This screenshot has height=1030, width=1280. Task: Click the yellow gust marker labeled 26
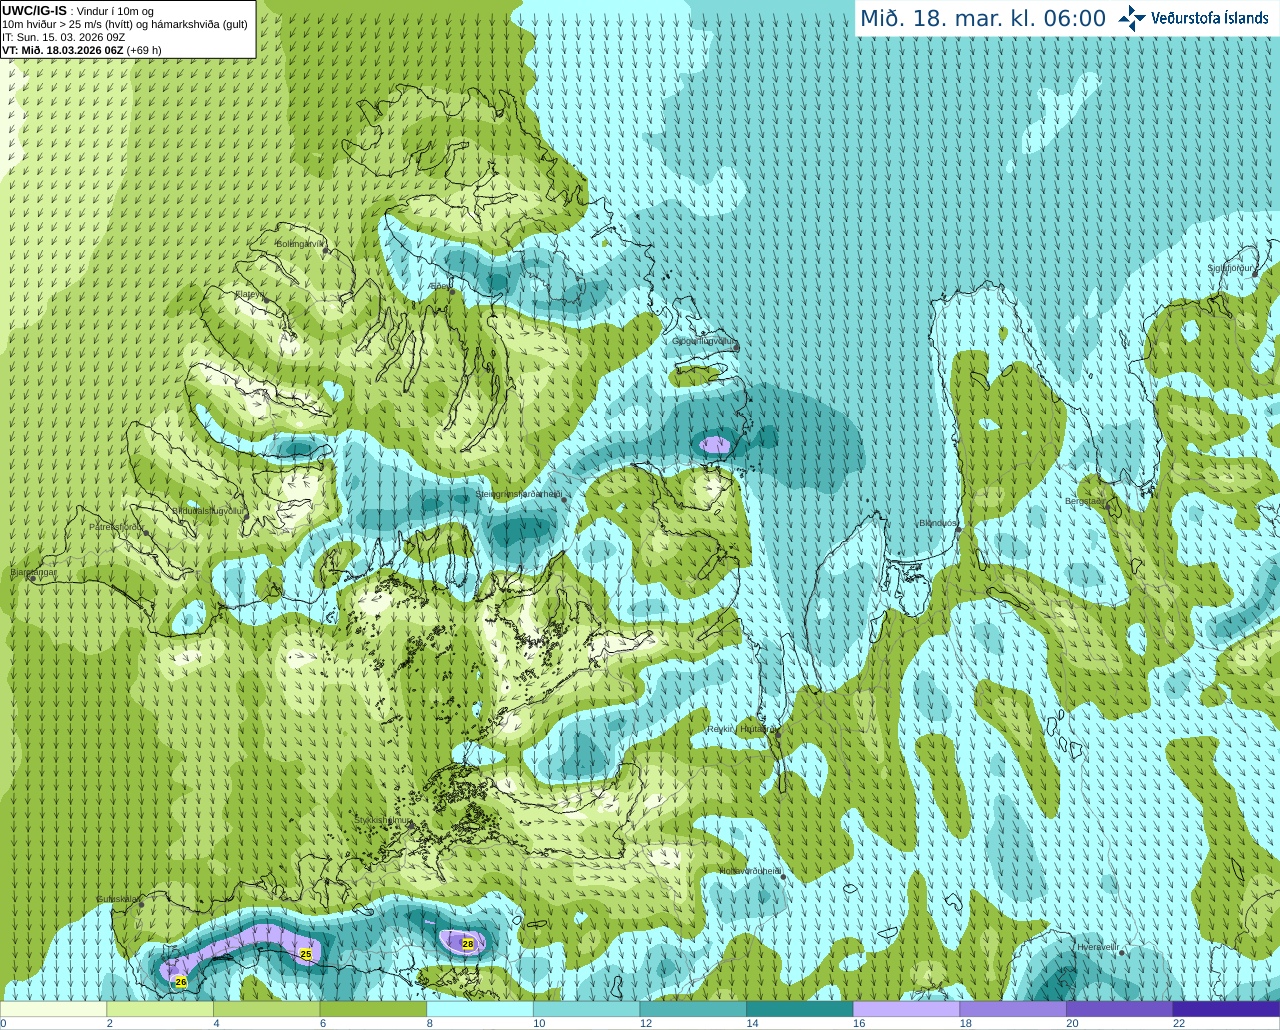pos(181,982)
